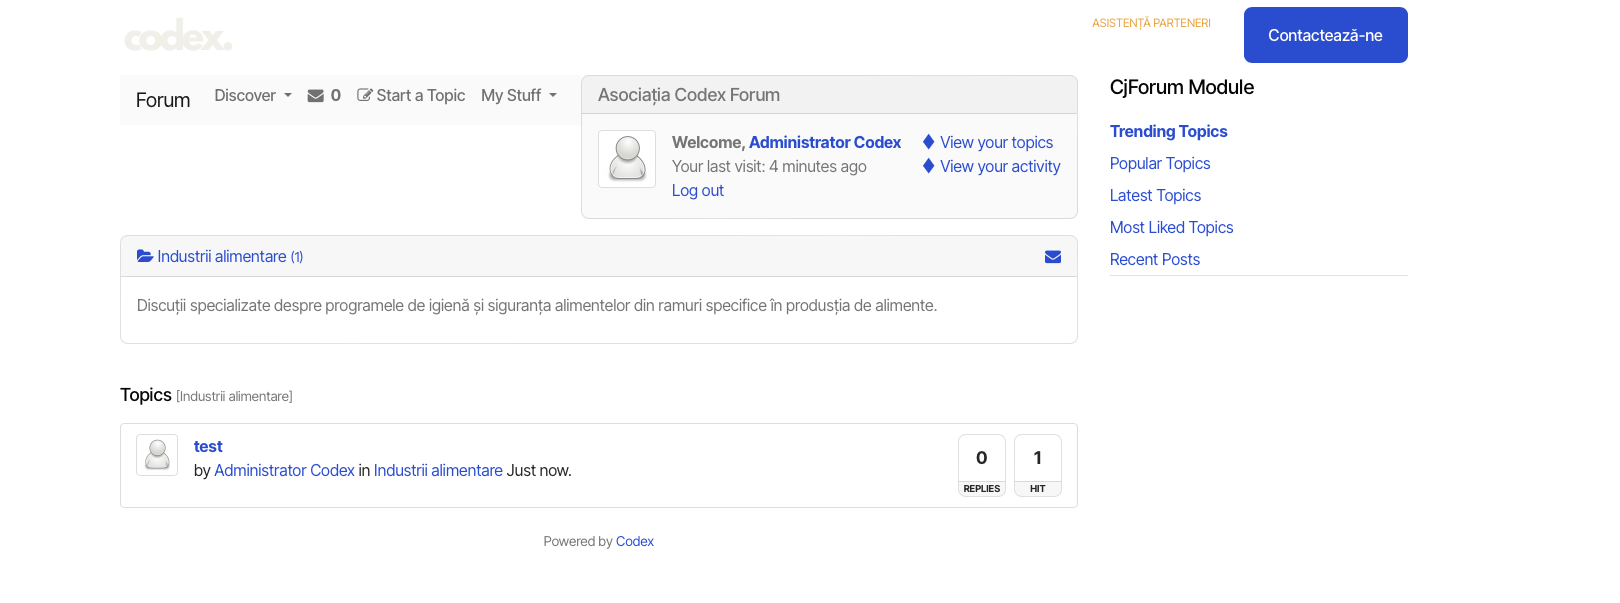Expand the My Stuff dropdown menu

coord(519,96)
